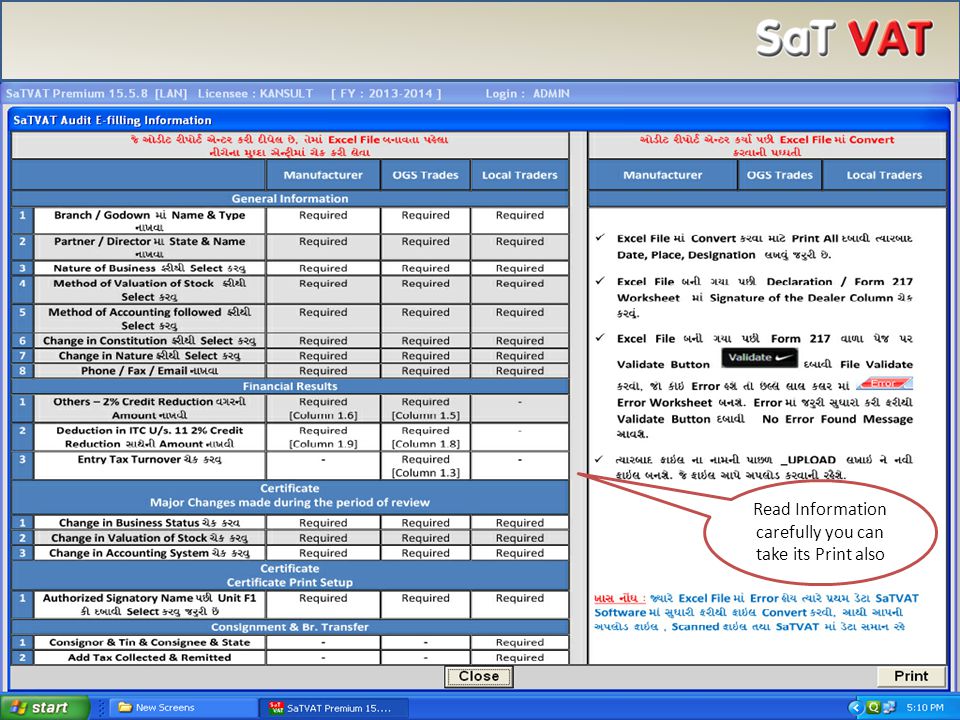The image size is (960, 720).
Task: Select Local Traders header in left table
Action: tap(520, 175)
